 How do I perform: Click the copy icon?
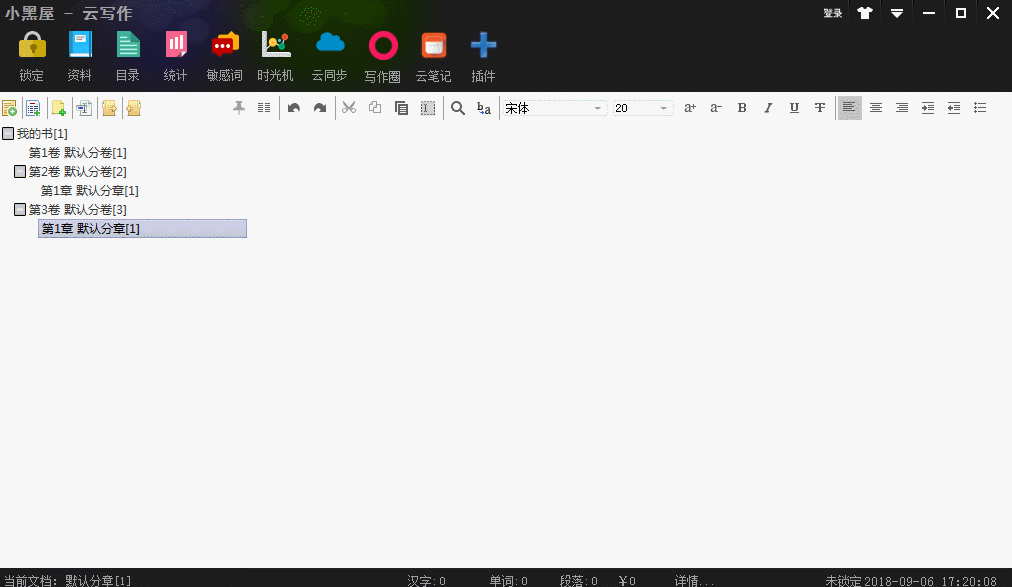click(375, 108)
